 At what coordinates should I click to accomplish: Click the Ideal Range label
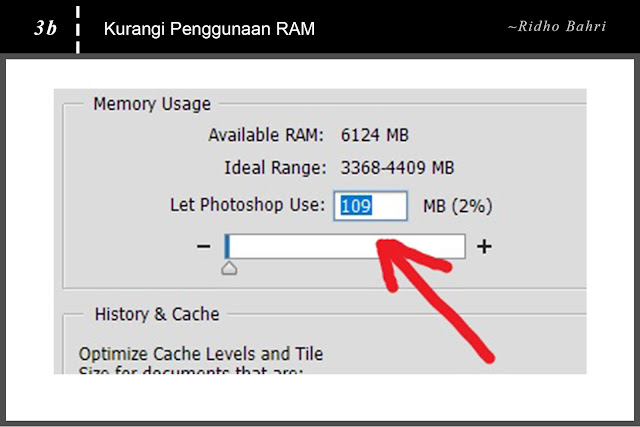276,168
